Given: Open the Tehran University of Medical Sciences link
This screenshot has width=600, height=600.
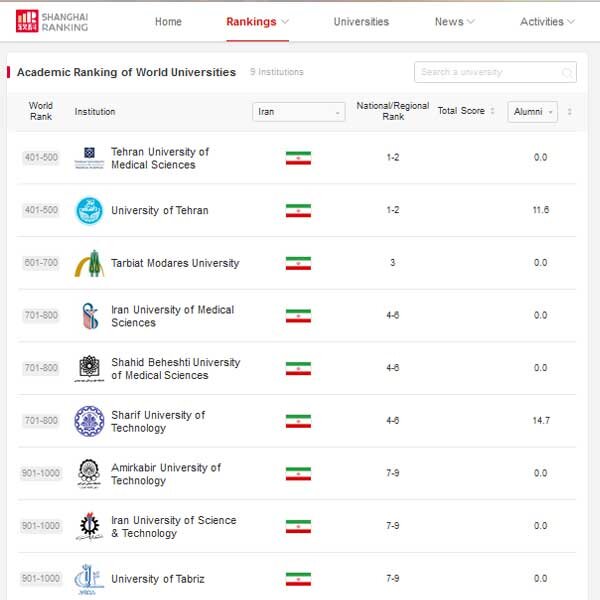Looking at the screenshot, I should point(160,158).
